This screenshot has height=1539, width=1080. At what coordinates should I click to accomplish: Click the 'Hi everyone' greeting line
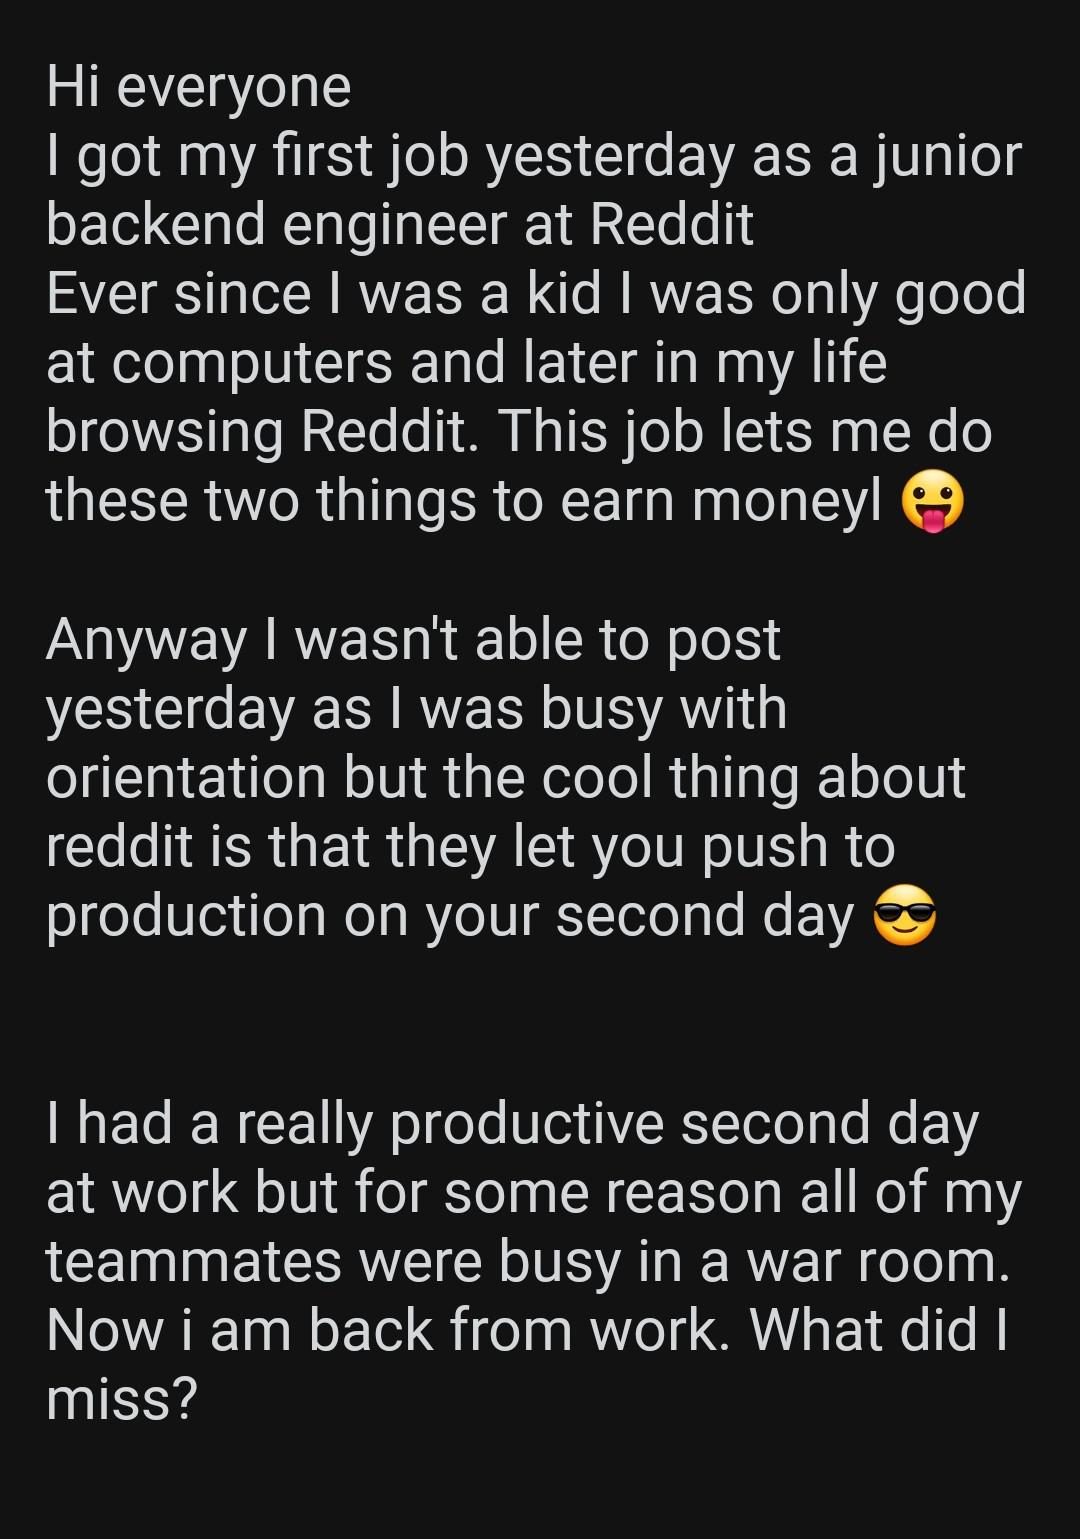pos(198,87)
